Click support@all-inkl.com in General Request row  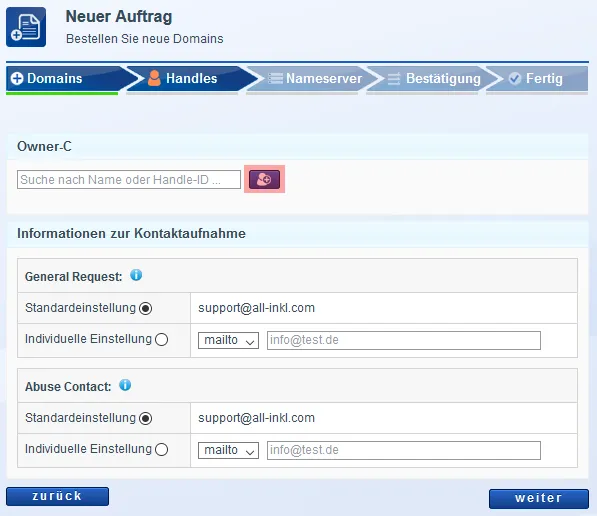point(256,308)
